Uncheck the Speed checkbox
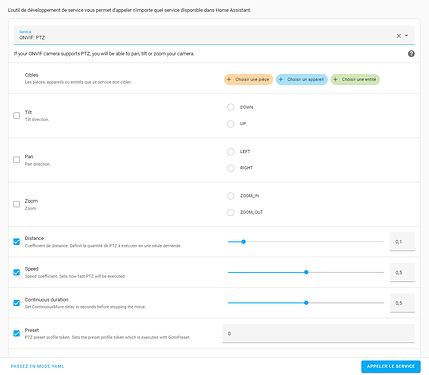The width and height of the screenshot is (429, 375). [16, 272]
